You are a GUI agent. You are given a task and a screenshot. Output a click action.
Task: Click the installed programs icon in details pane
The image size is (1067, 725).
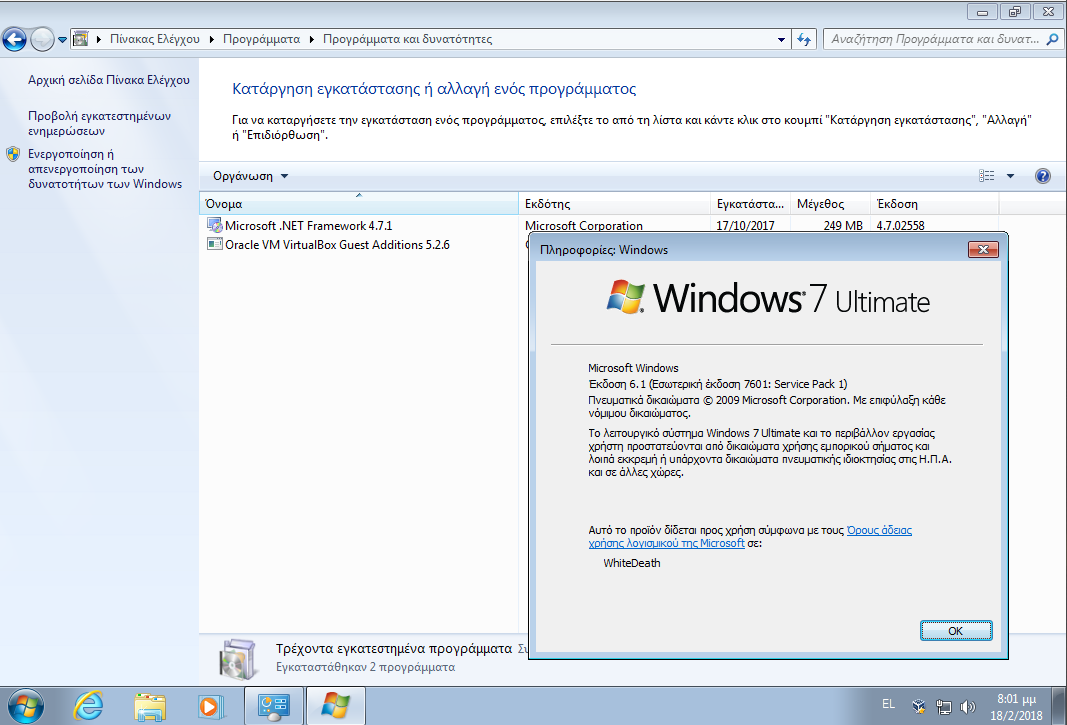(x=238, y=659)
